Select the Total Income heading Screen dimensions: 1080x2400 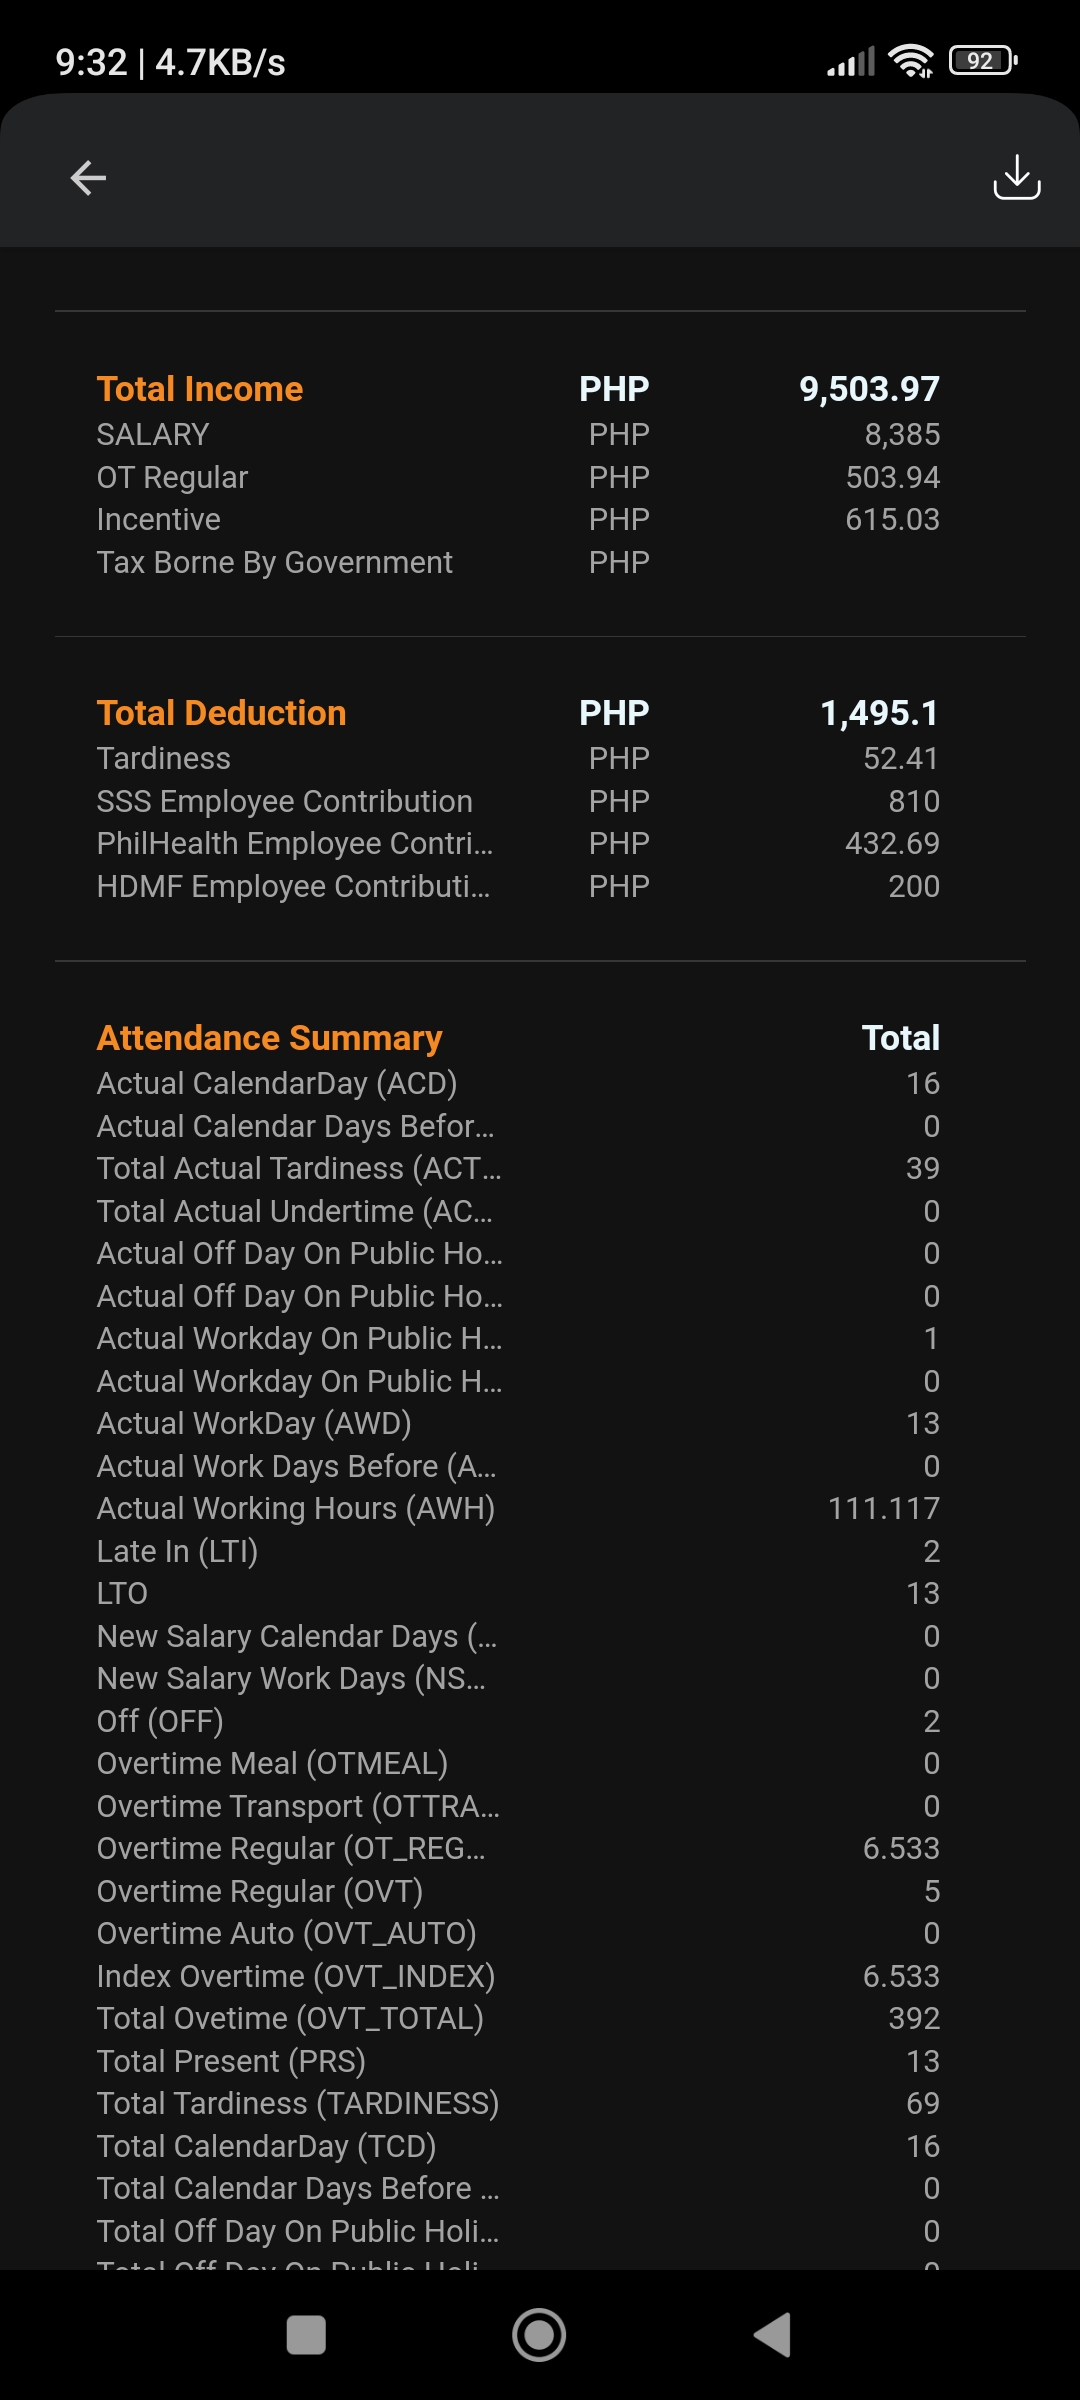point(200,389)
